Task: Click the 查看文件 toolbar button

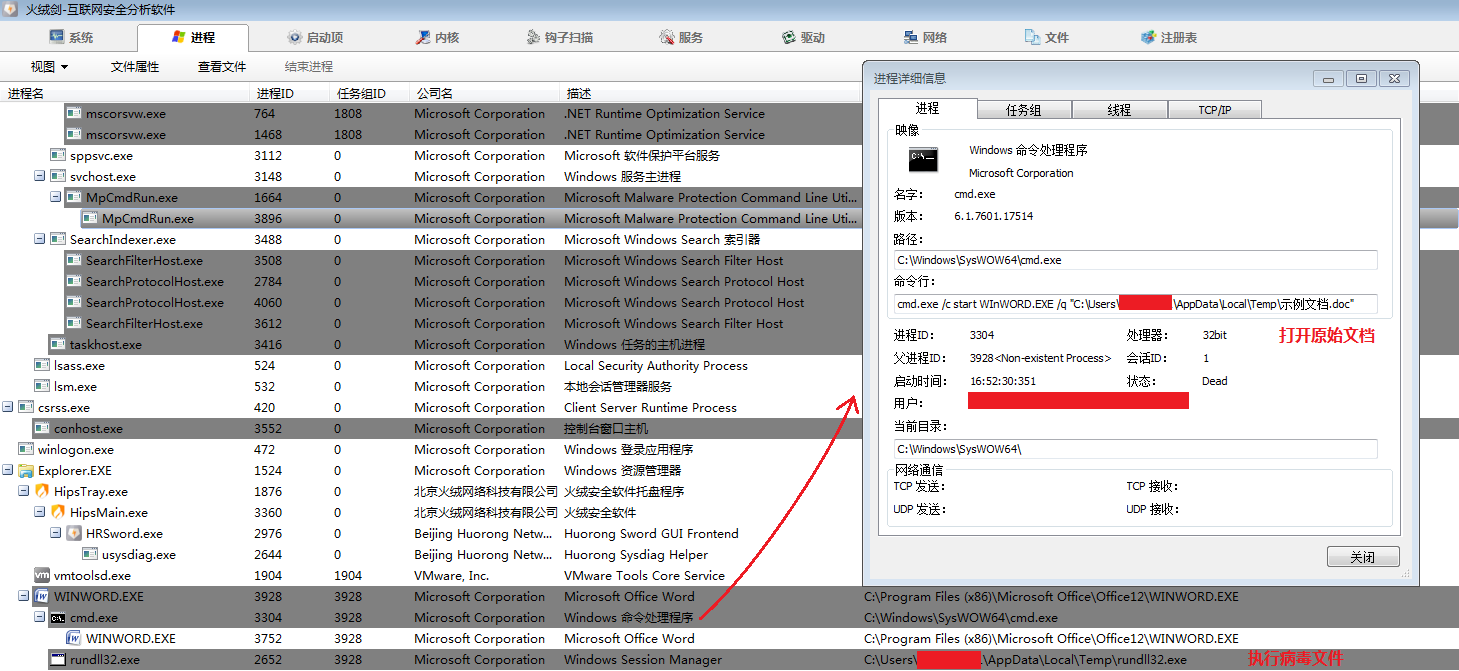Action: pyautogui.click(x=222, y=67)
